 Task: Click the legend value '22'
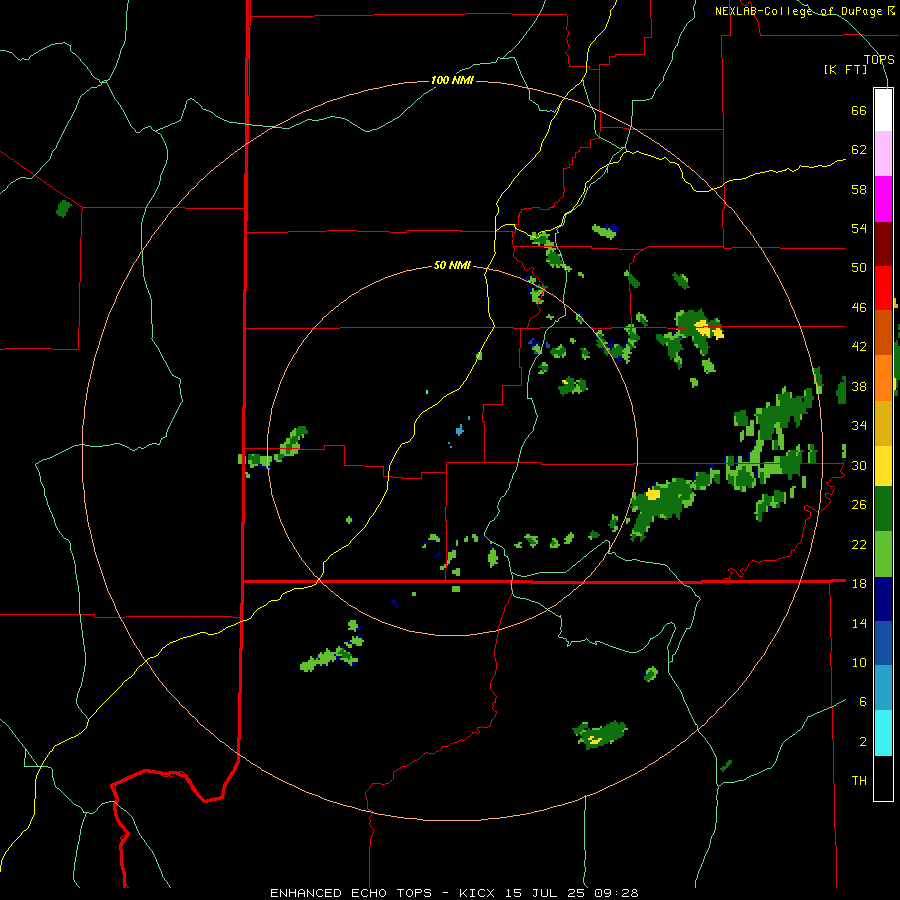(x=859, y=545)
